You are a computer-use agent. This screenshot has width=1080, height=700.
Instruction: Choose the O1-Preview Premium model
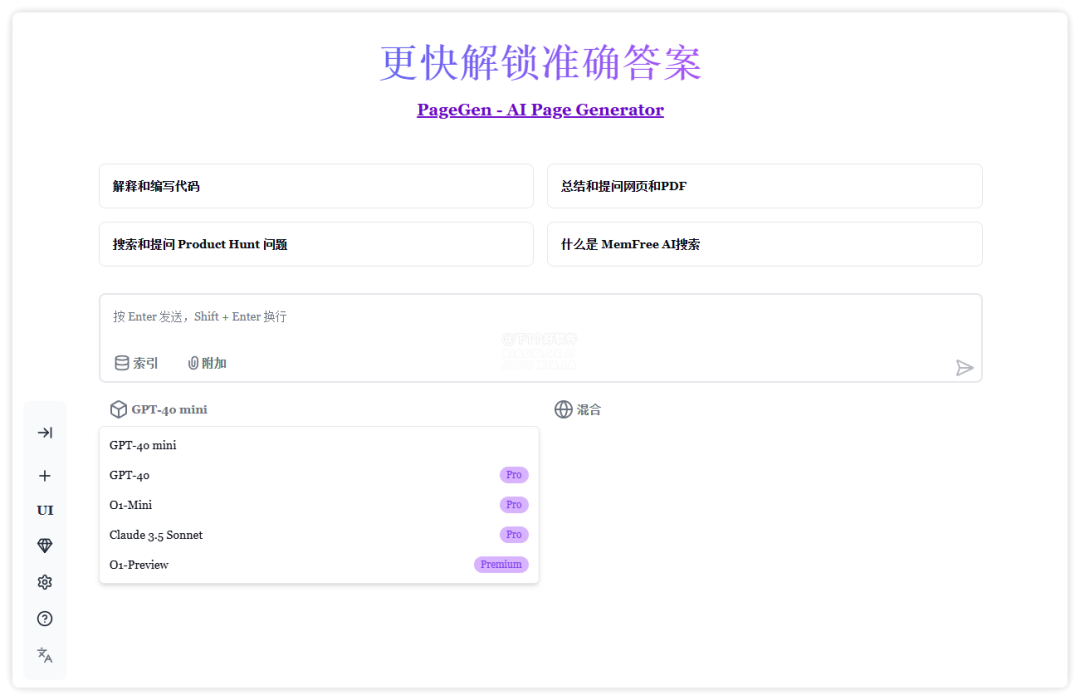point(139,565)
